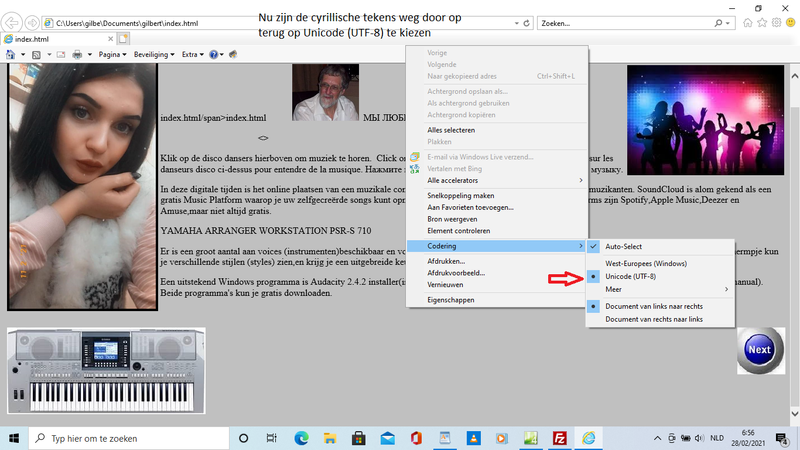Launch Microsoft Edge from taskbar
Screen dimensions: 800x450
tap(301, 438)
